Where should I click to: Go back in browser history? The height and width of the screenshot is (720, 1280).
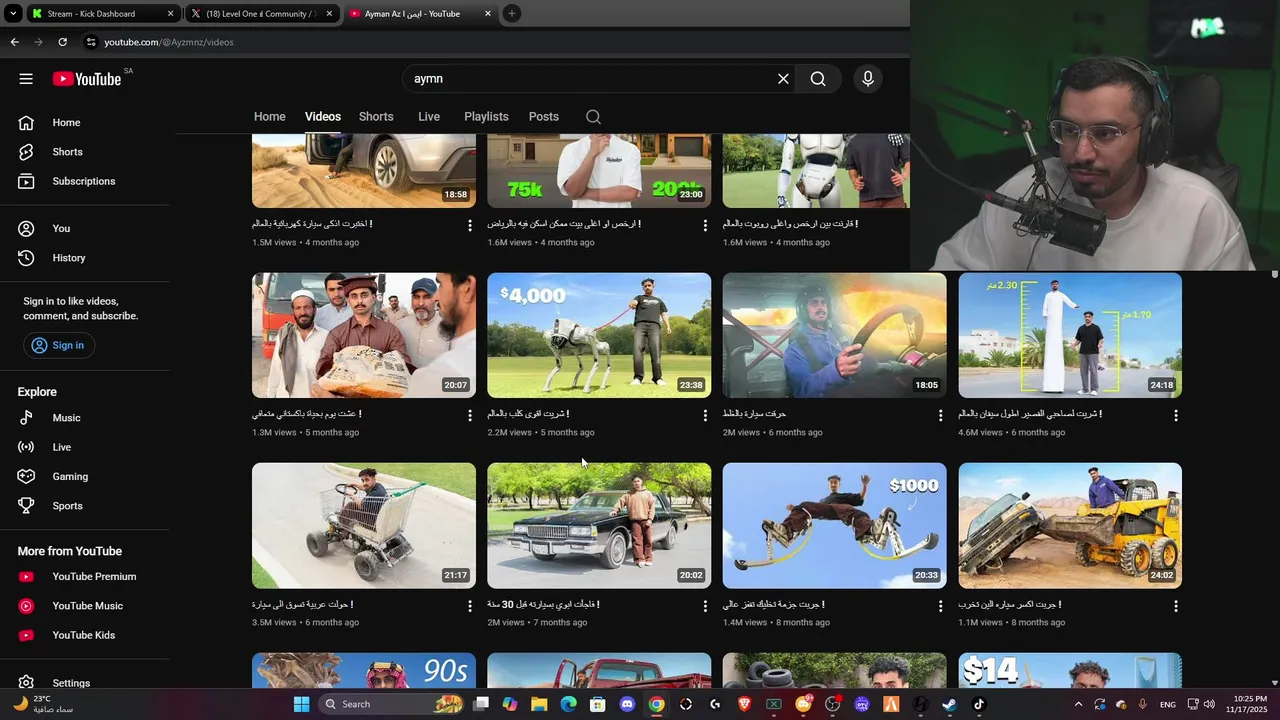pos(14,42)
